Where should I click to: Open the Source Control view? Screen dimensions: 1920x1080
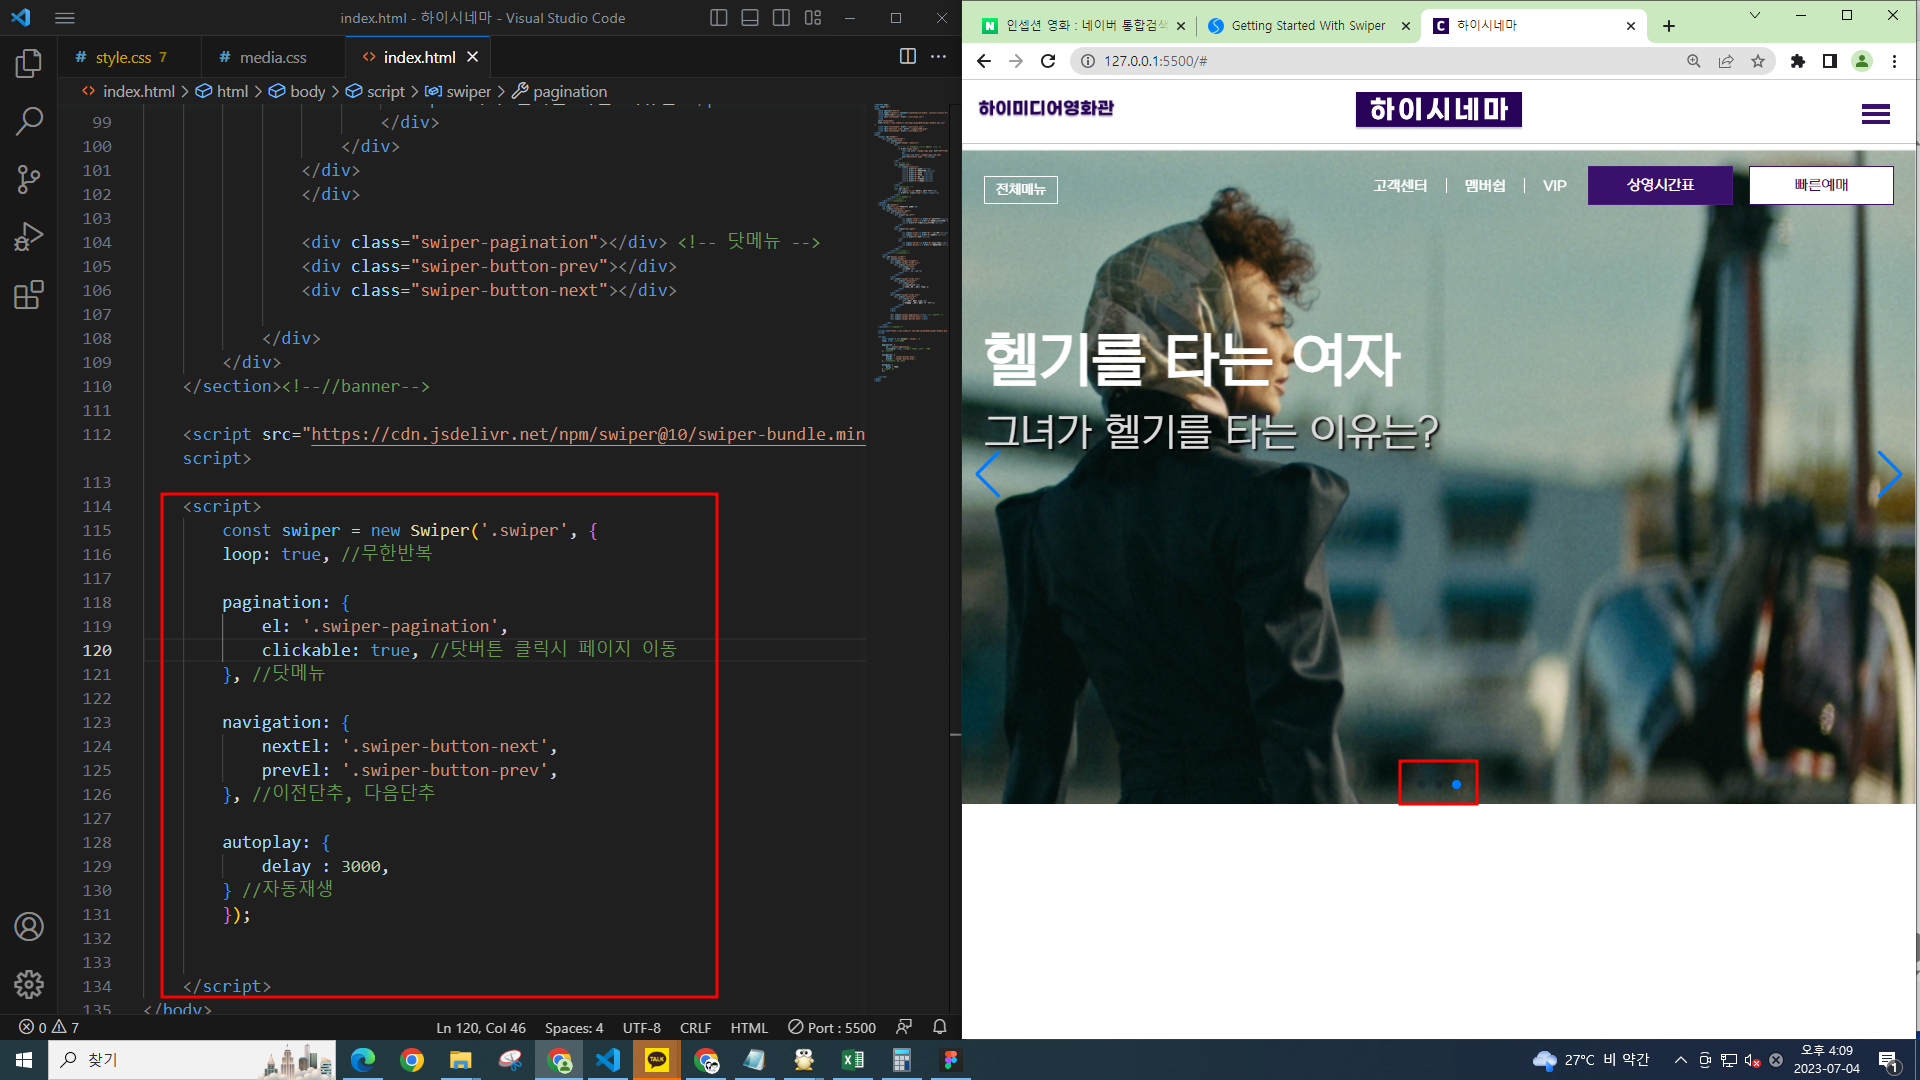[x=29, y=180]
